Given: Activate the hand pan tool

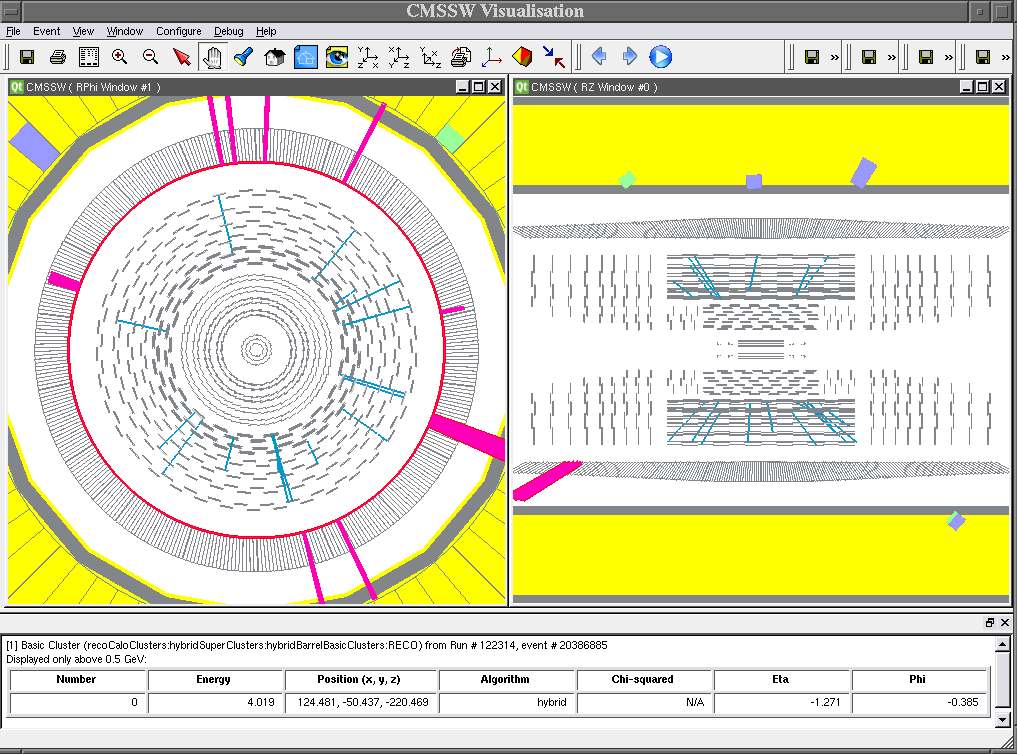Looking at the screenshot, I should click(212, 57).
